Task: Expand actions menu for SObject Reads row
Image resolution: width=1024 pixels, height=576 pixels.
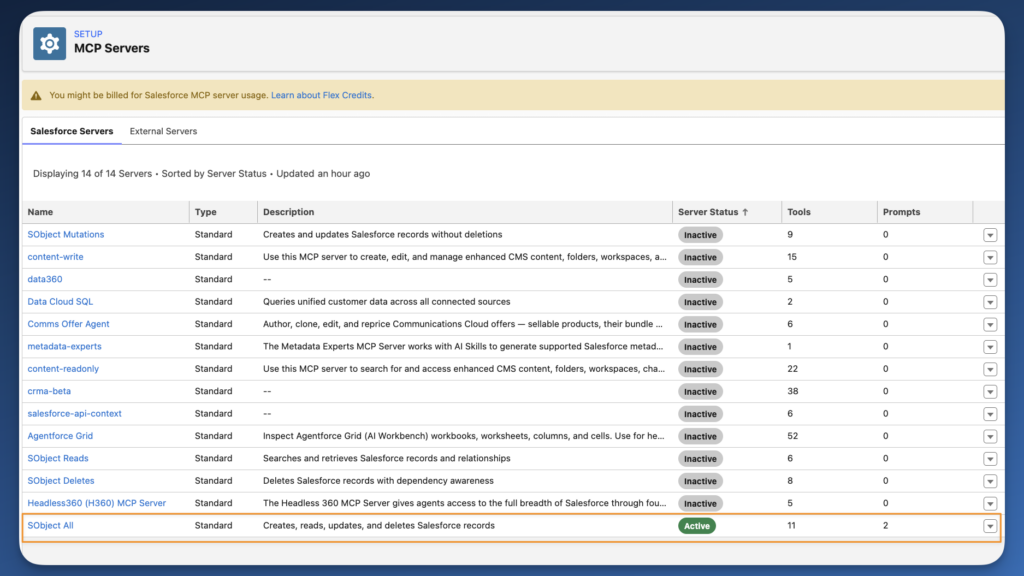Action: click(990, 458)
